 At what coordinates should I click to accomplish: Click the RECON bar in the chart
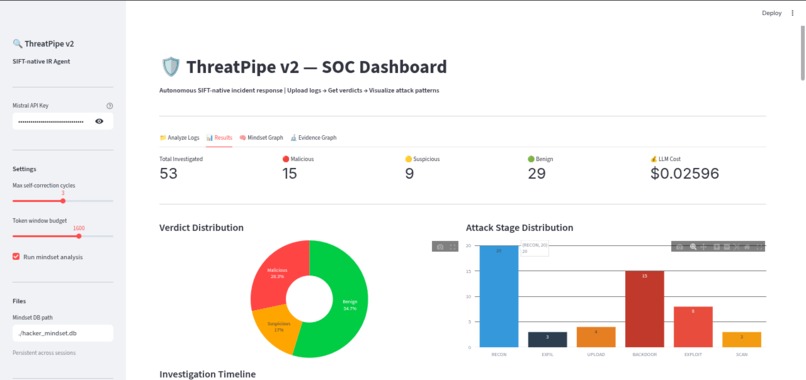pyautogui.click(x=499, y=296)
